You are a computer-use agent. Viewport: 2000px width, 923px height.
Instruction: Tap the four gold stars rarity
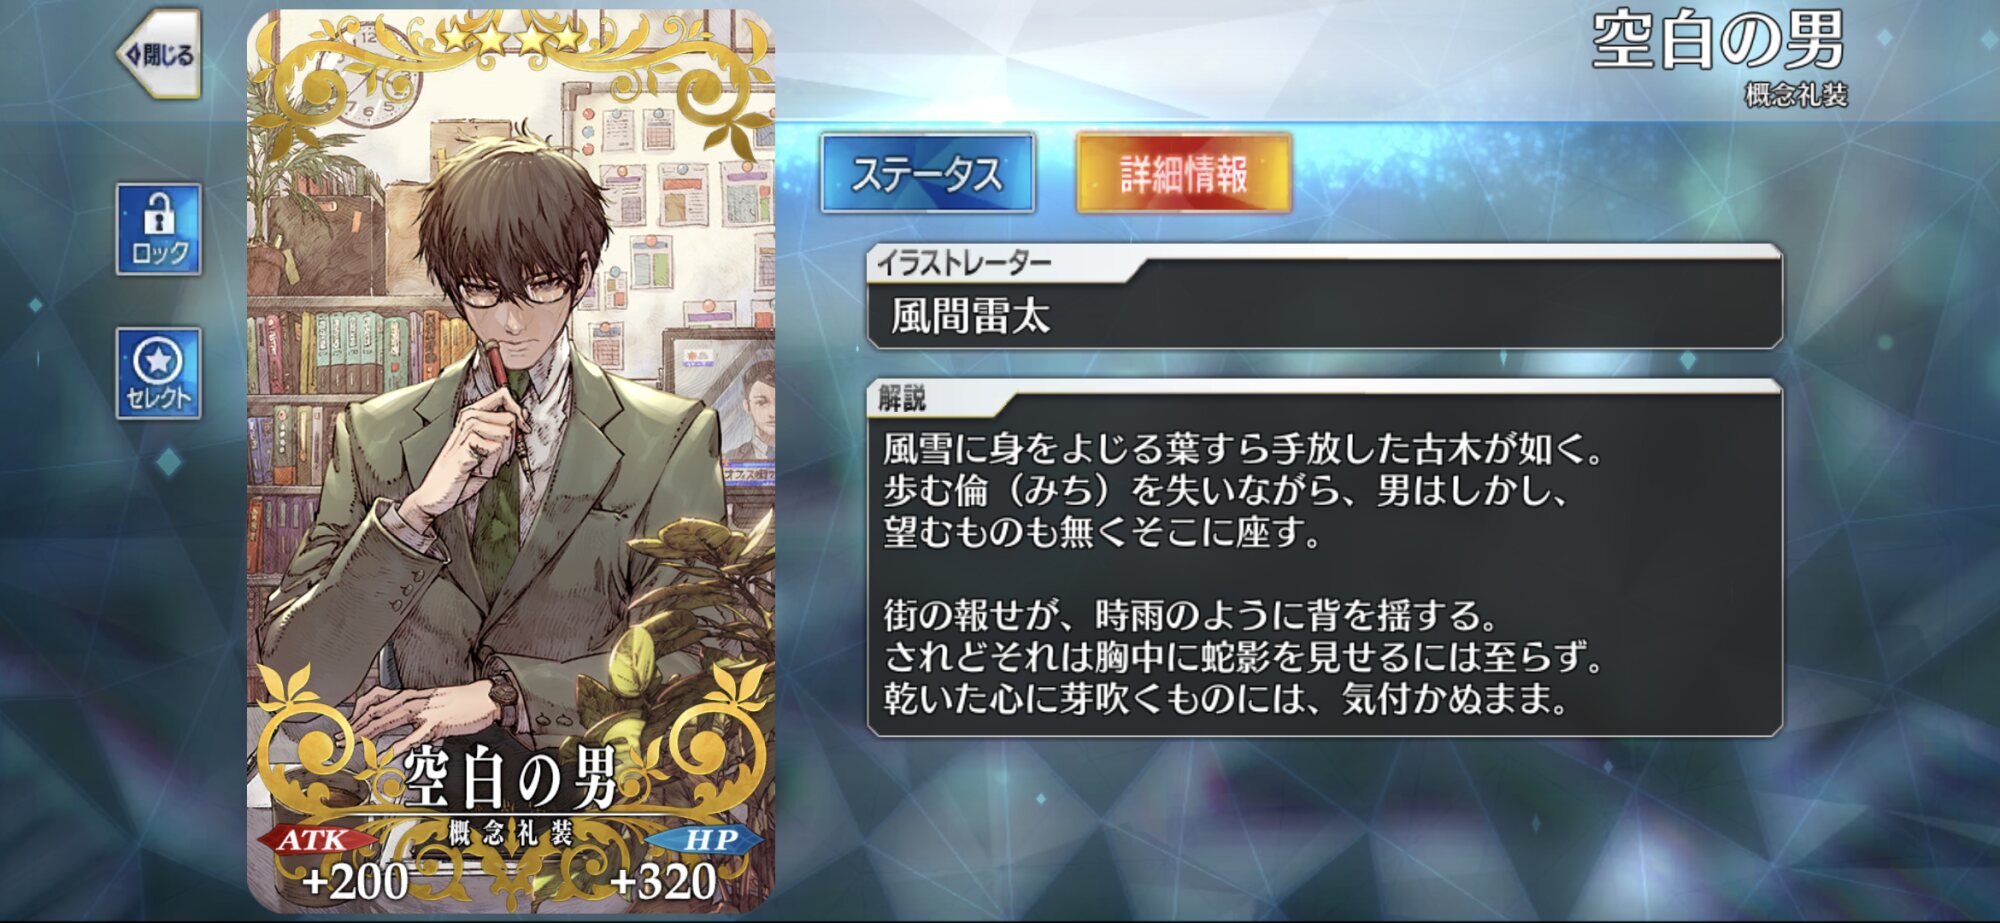click(511, 37)
